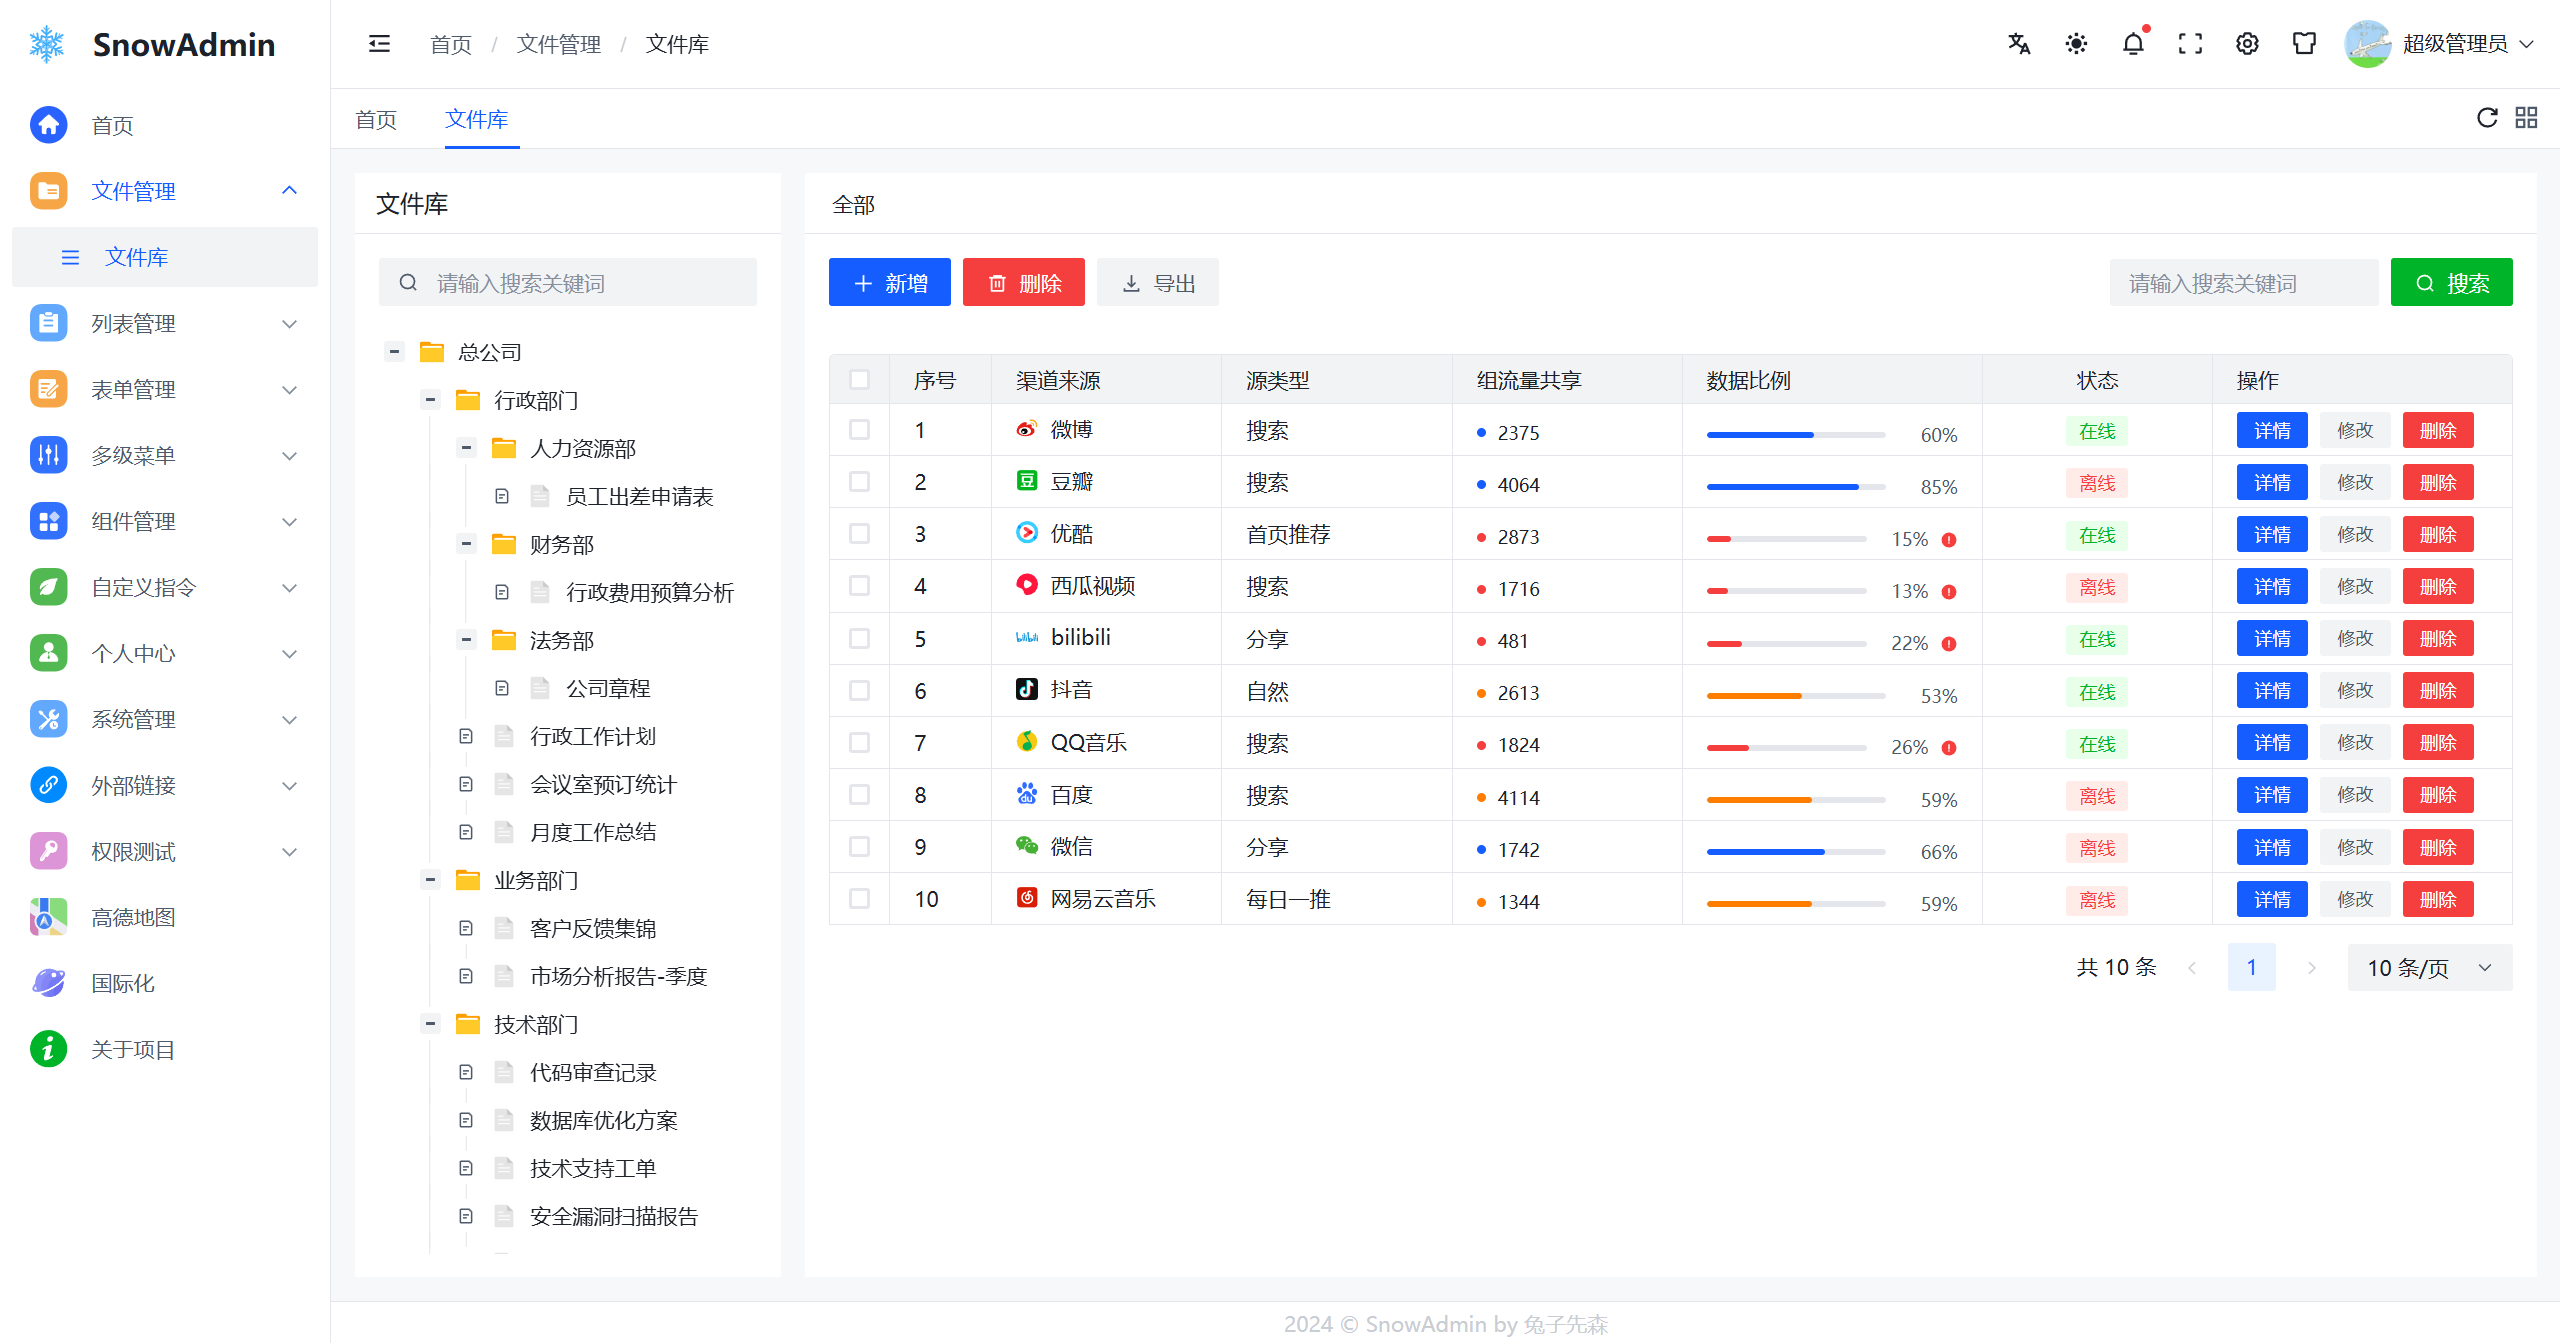Check the checkbox for 微博 row

click(x=859, y=430)
